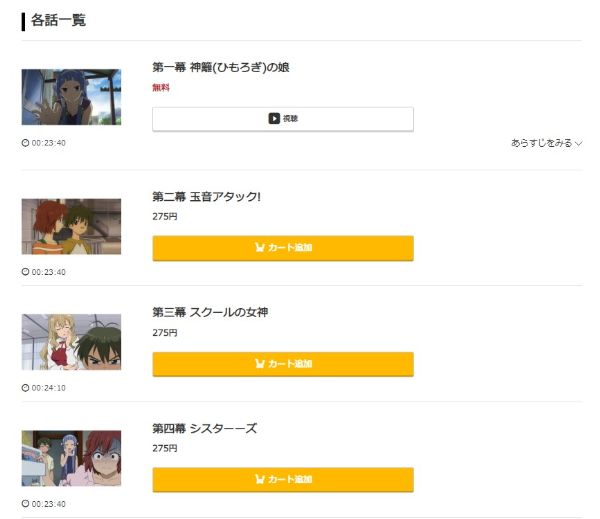
Task: Open the 第三幕 スクールの女神 thumbnail
Action: pyautogui.click(x=71, y=342)
